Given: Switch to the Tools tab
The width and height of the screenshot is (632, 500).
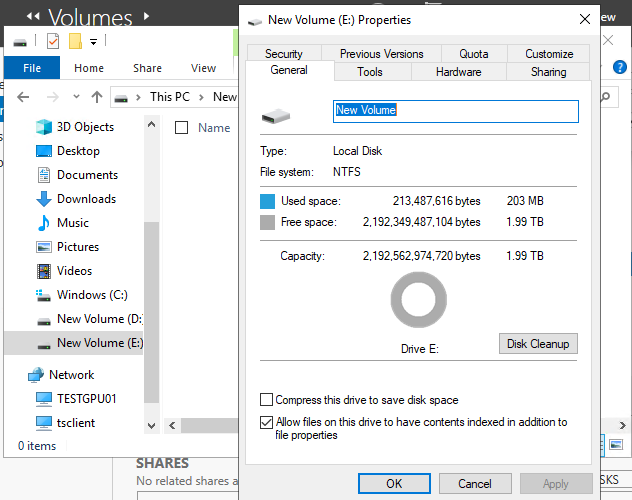Looking at the screenshot, I should 370,72.
